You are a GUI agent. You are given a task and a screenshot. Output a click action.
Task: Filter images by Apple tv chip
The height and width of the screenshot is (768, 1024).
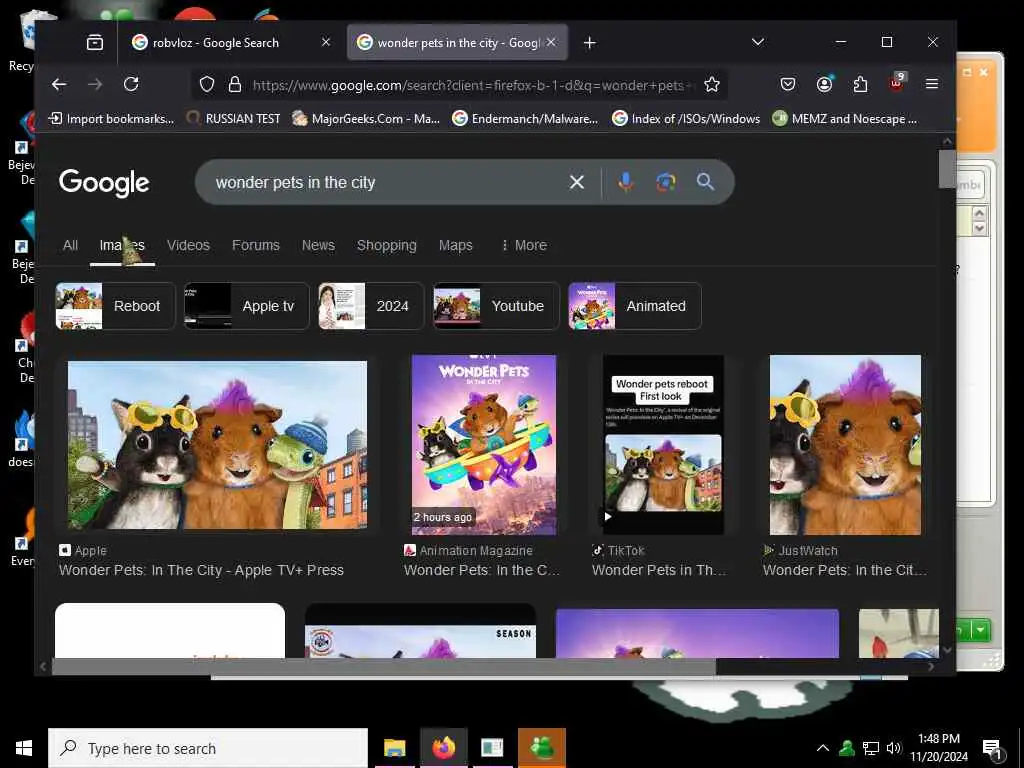pos(247,306)
